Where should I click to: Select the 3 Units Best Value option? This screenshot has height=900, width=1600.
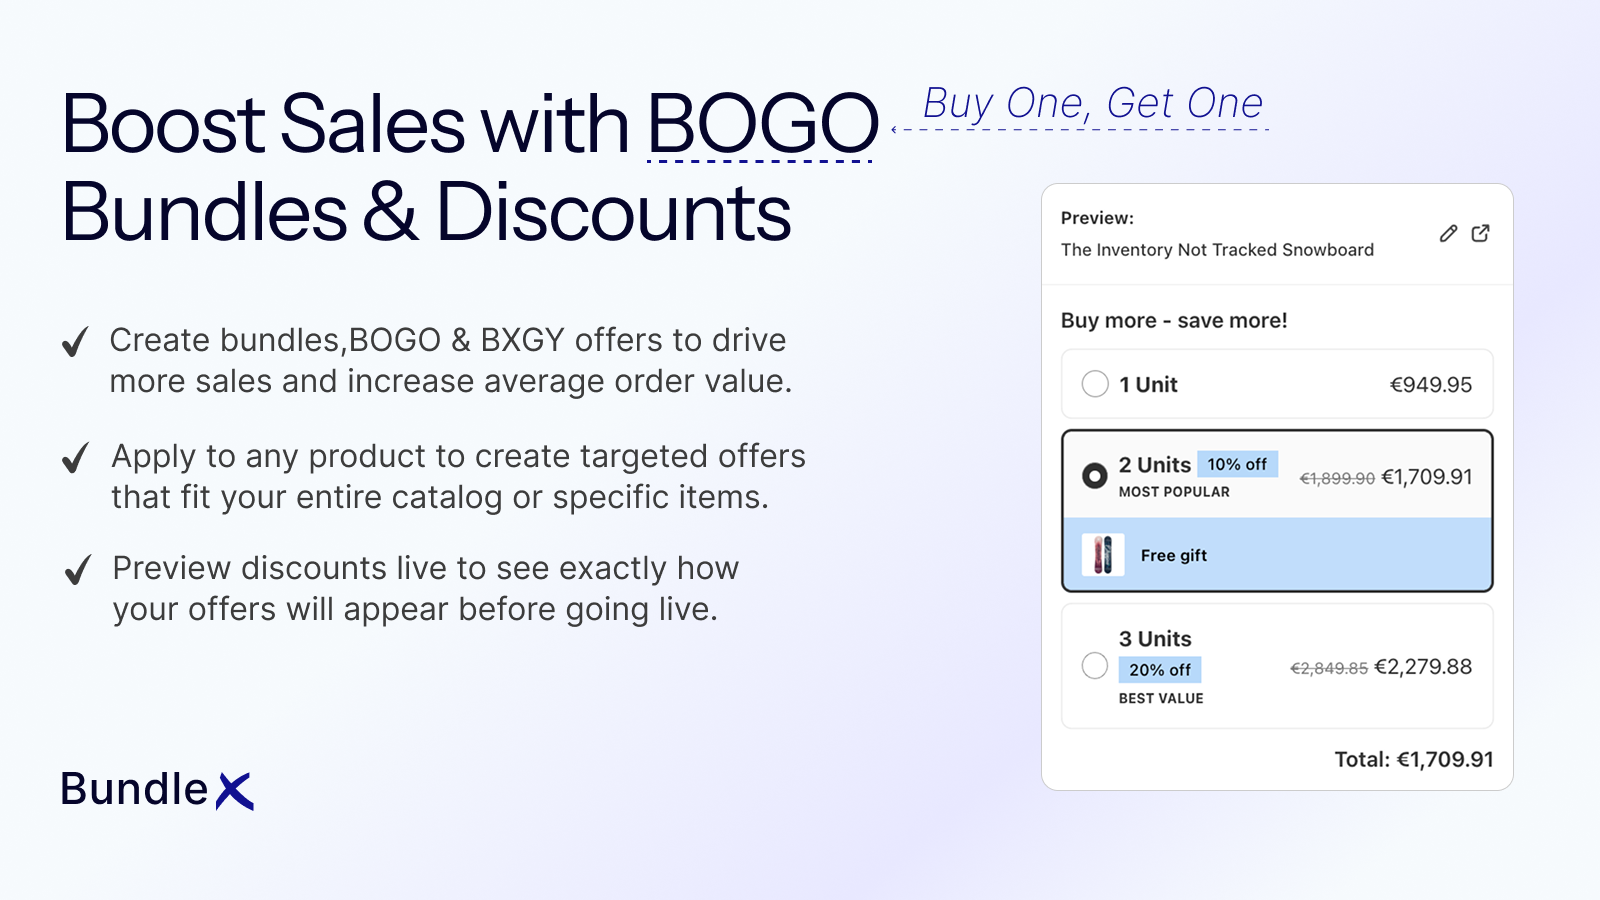point(1095,666)
